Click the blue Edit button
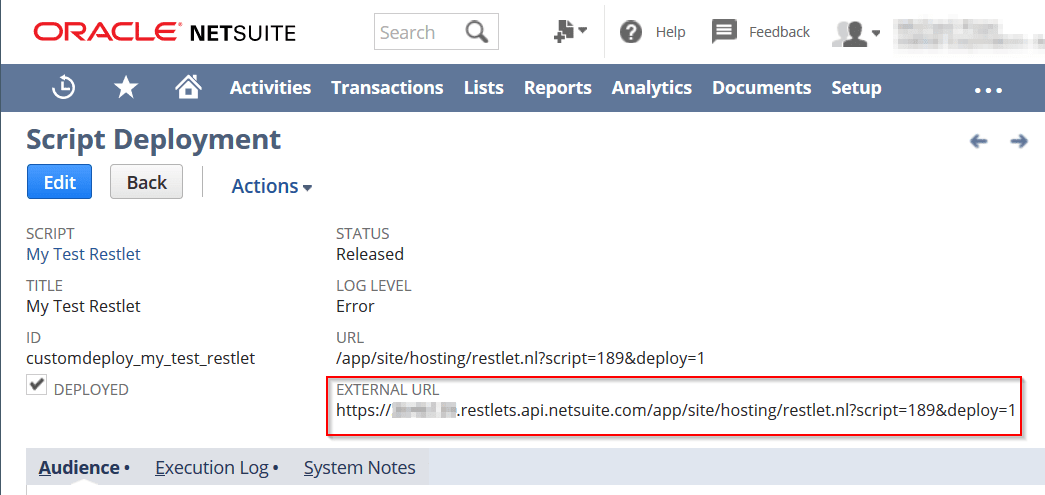 [x=59, y=181]
